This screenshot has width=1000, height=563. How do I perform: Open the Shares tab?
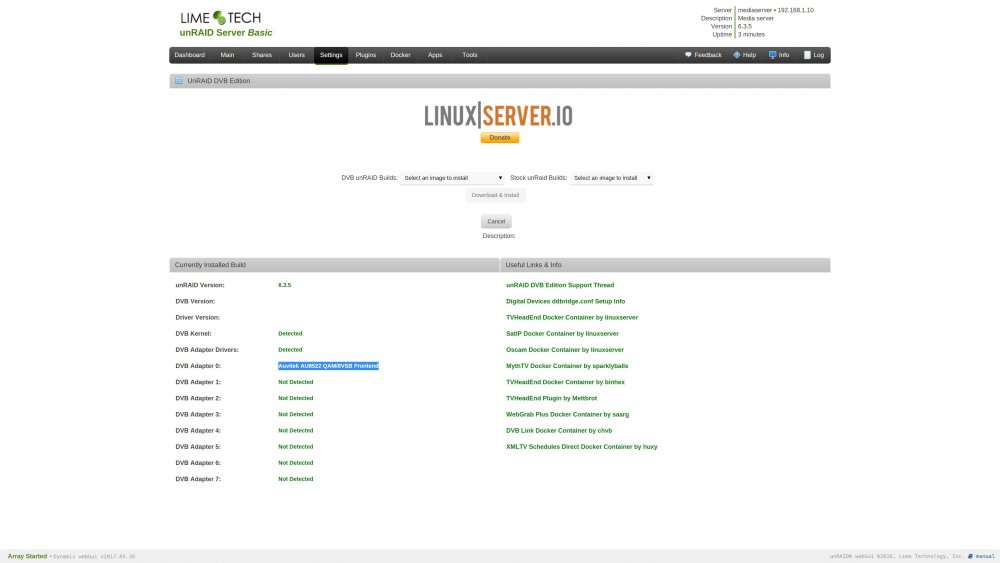point(261,55)
